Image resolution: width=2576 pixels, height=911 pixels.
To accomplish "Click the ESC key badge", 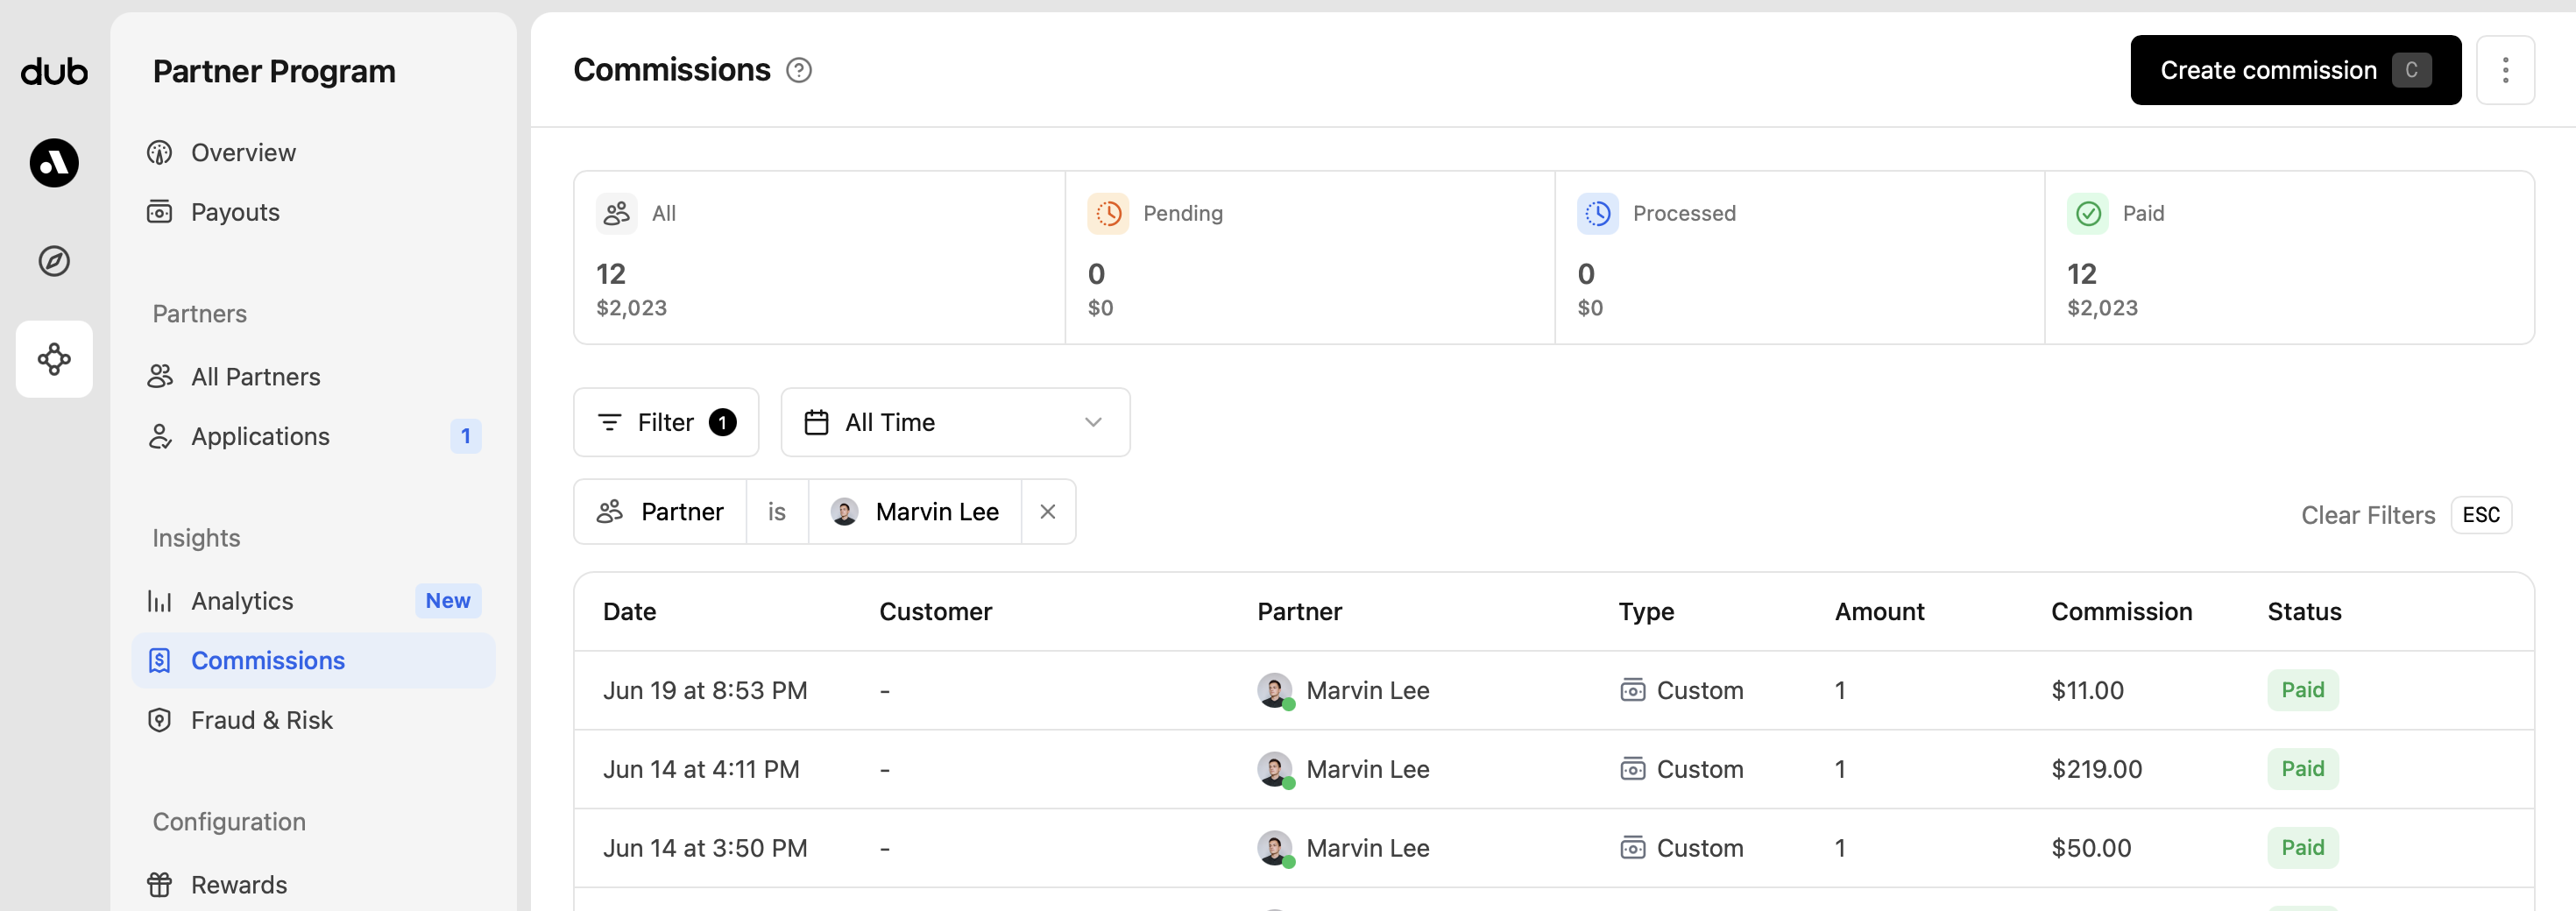I will click(x=2481, y=515).
